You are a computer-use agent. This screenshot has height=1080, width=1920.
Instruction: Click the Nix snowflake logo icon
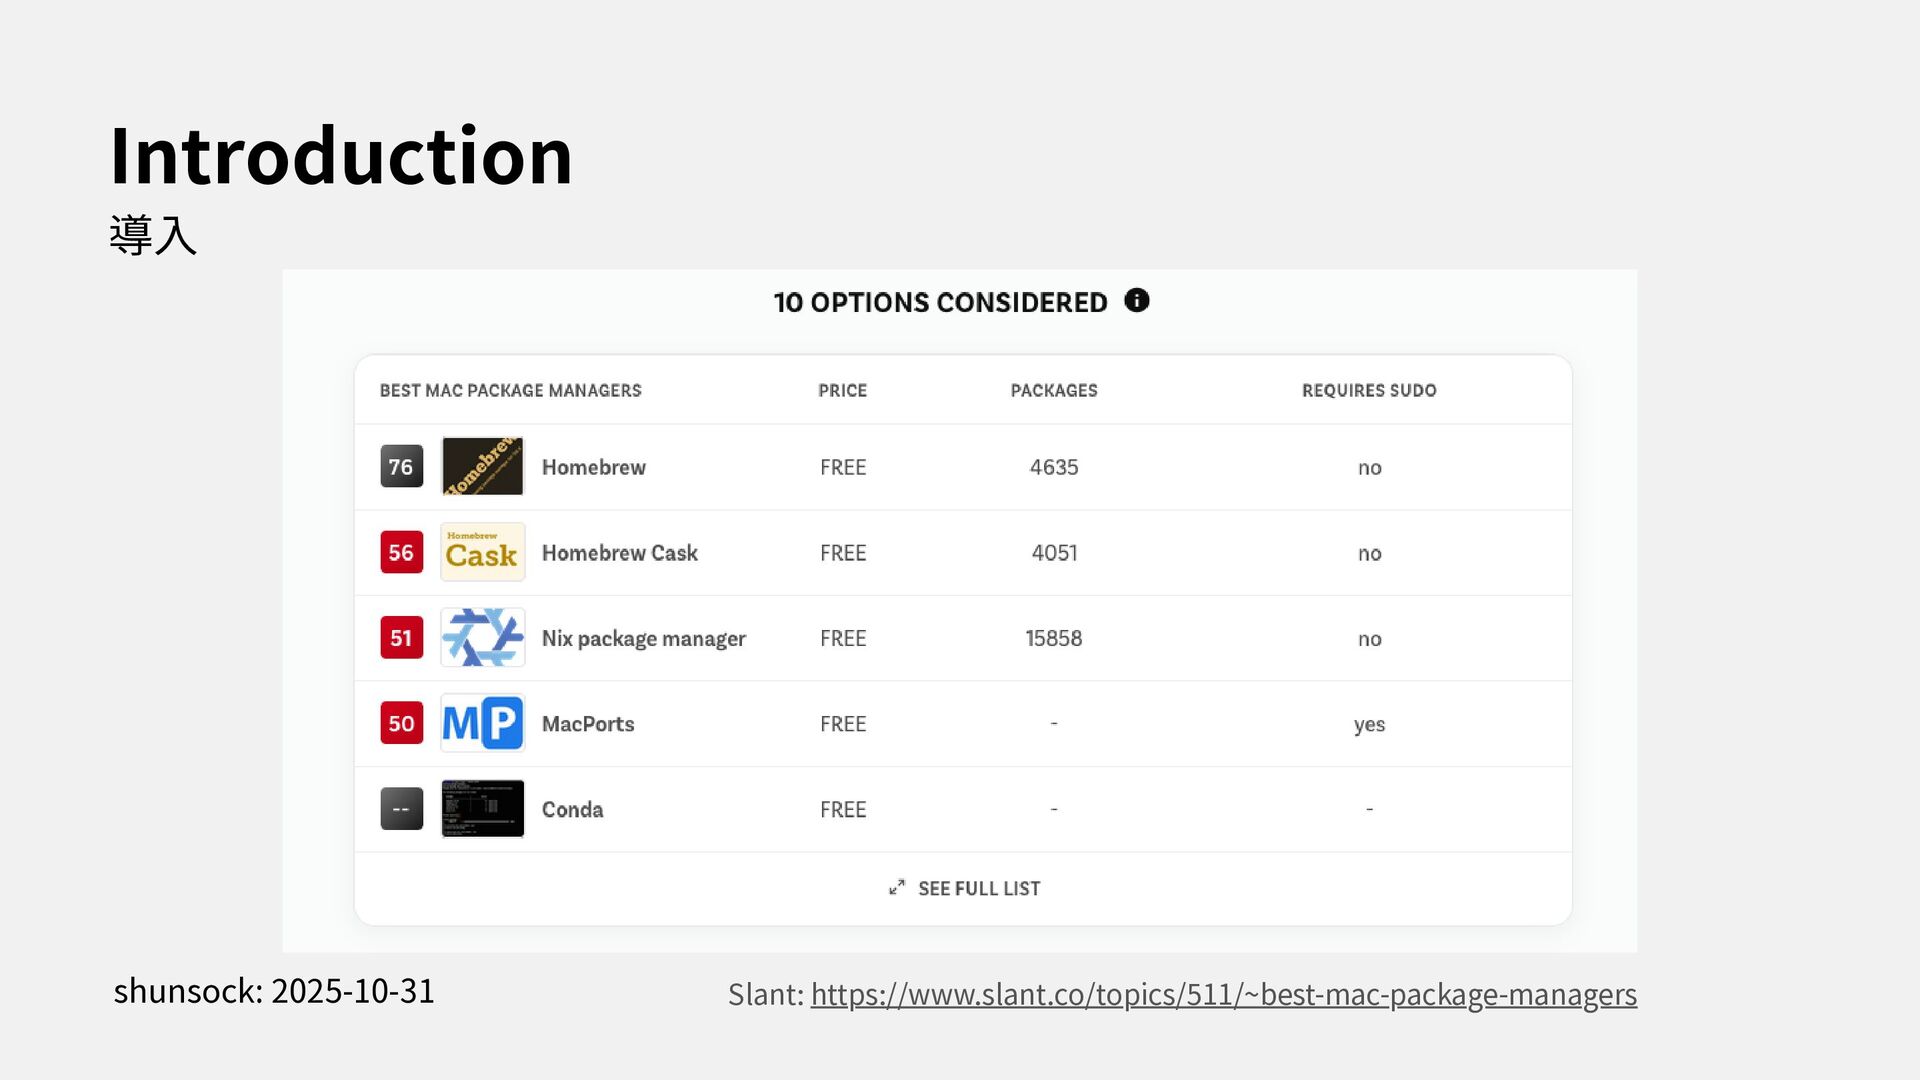tap(482, 638)
